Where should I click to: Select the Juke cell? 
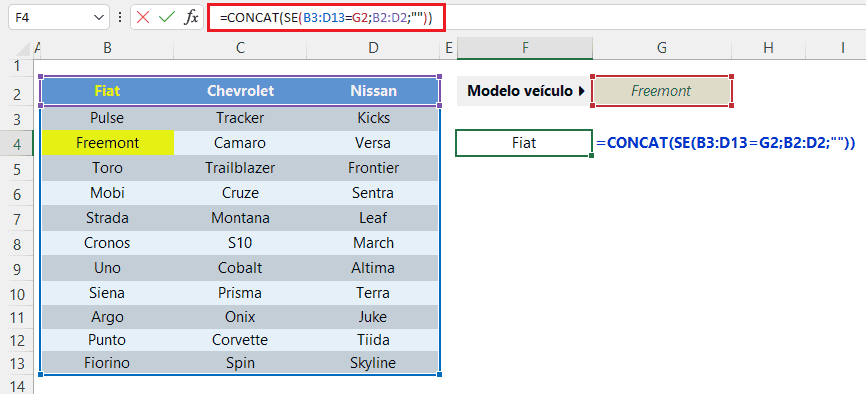pyautogui.click(x=373, y=318)
